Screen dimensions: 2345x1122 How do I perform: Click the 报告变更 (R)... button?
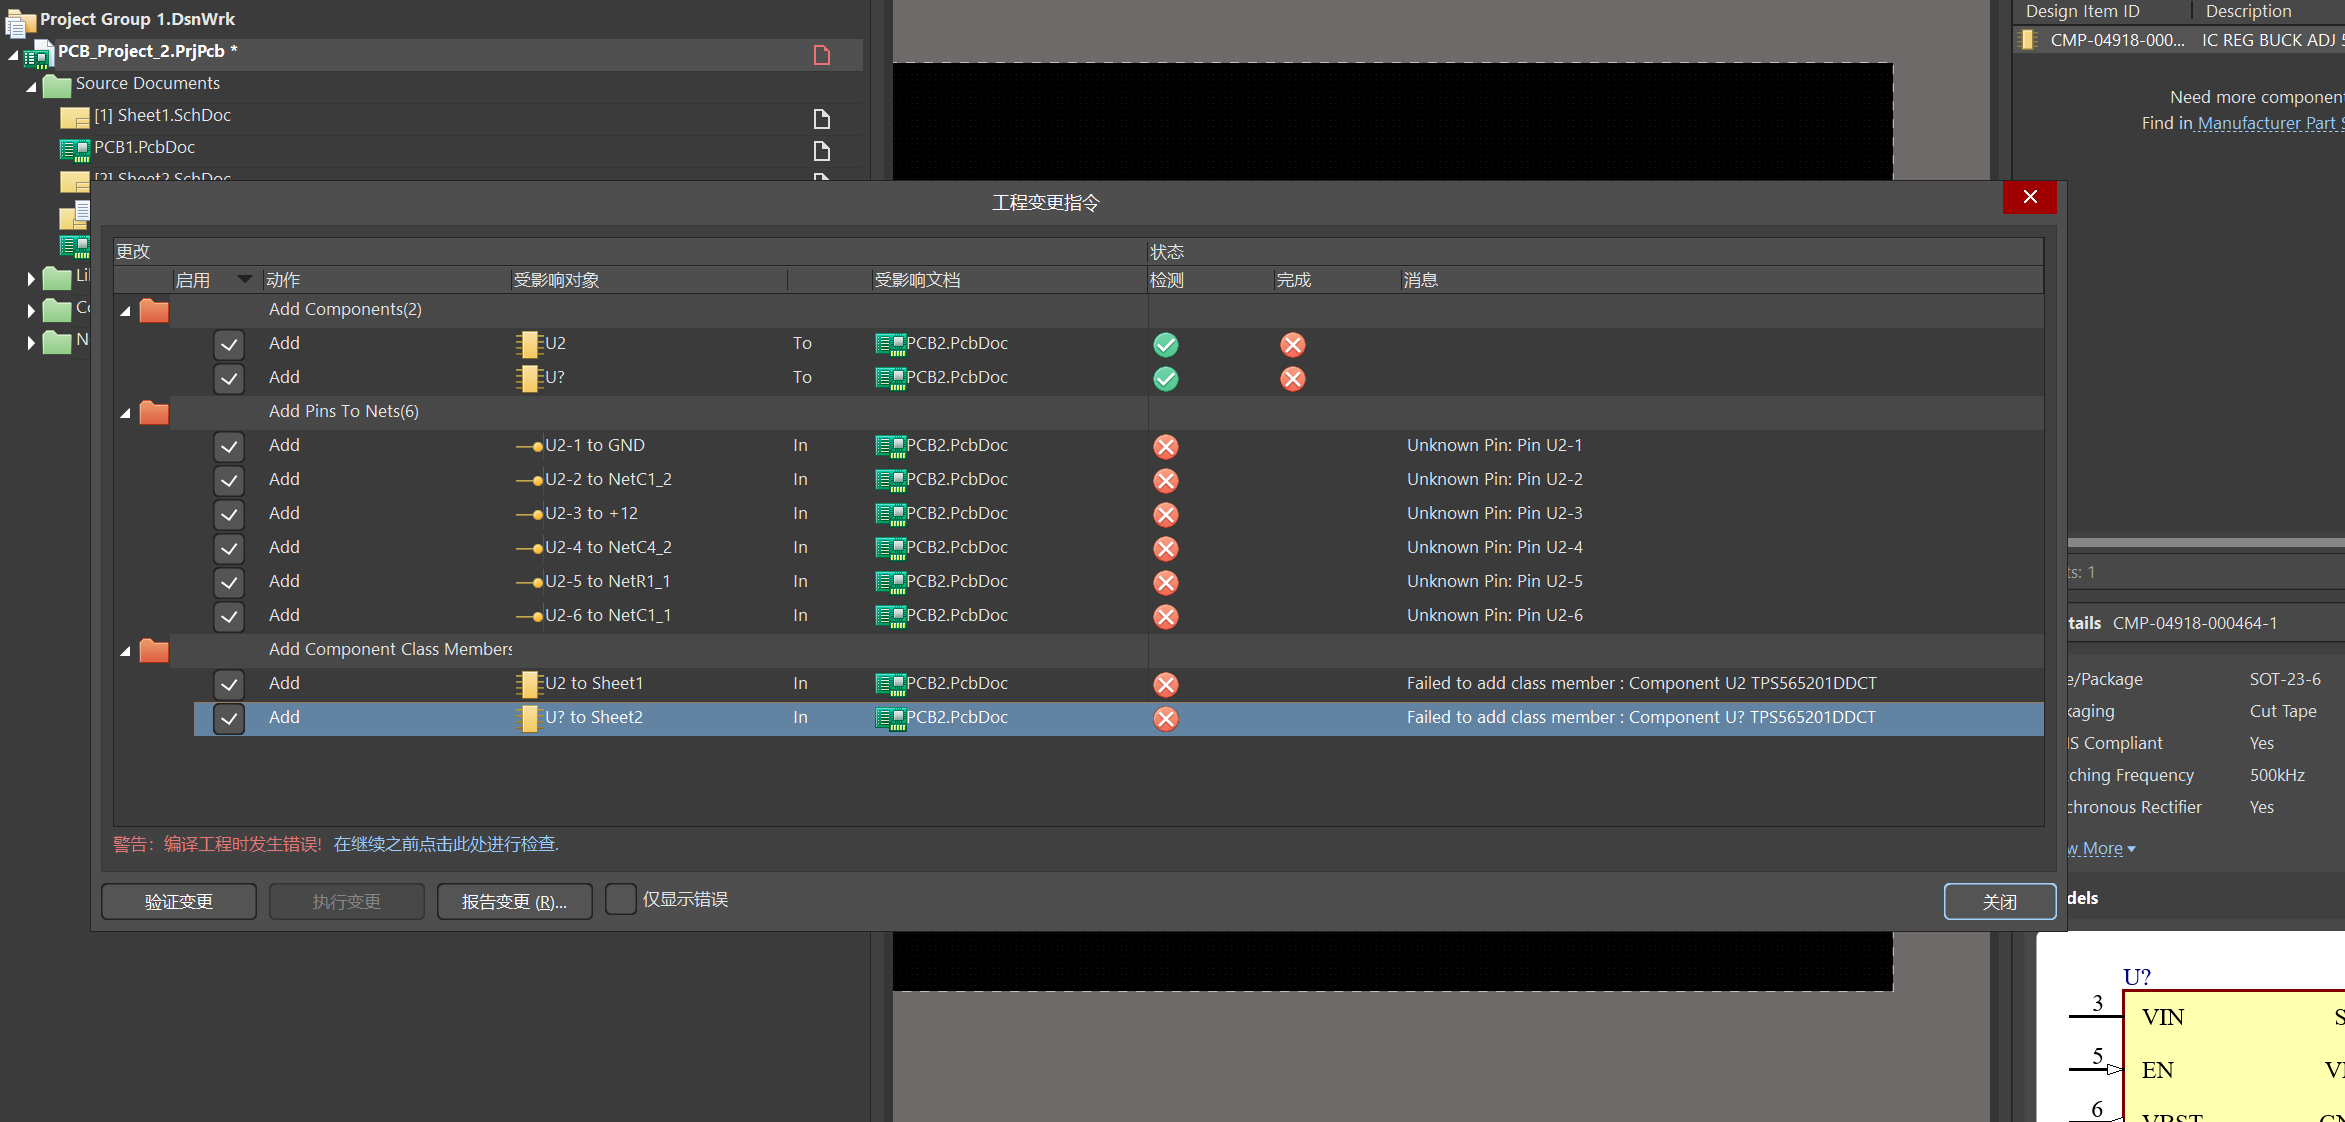tap(514, 901)
